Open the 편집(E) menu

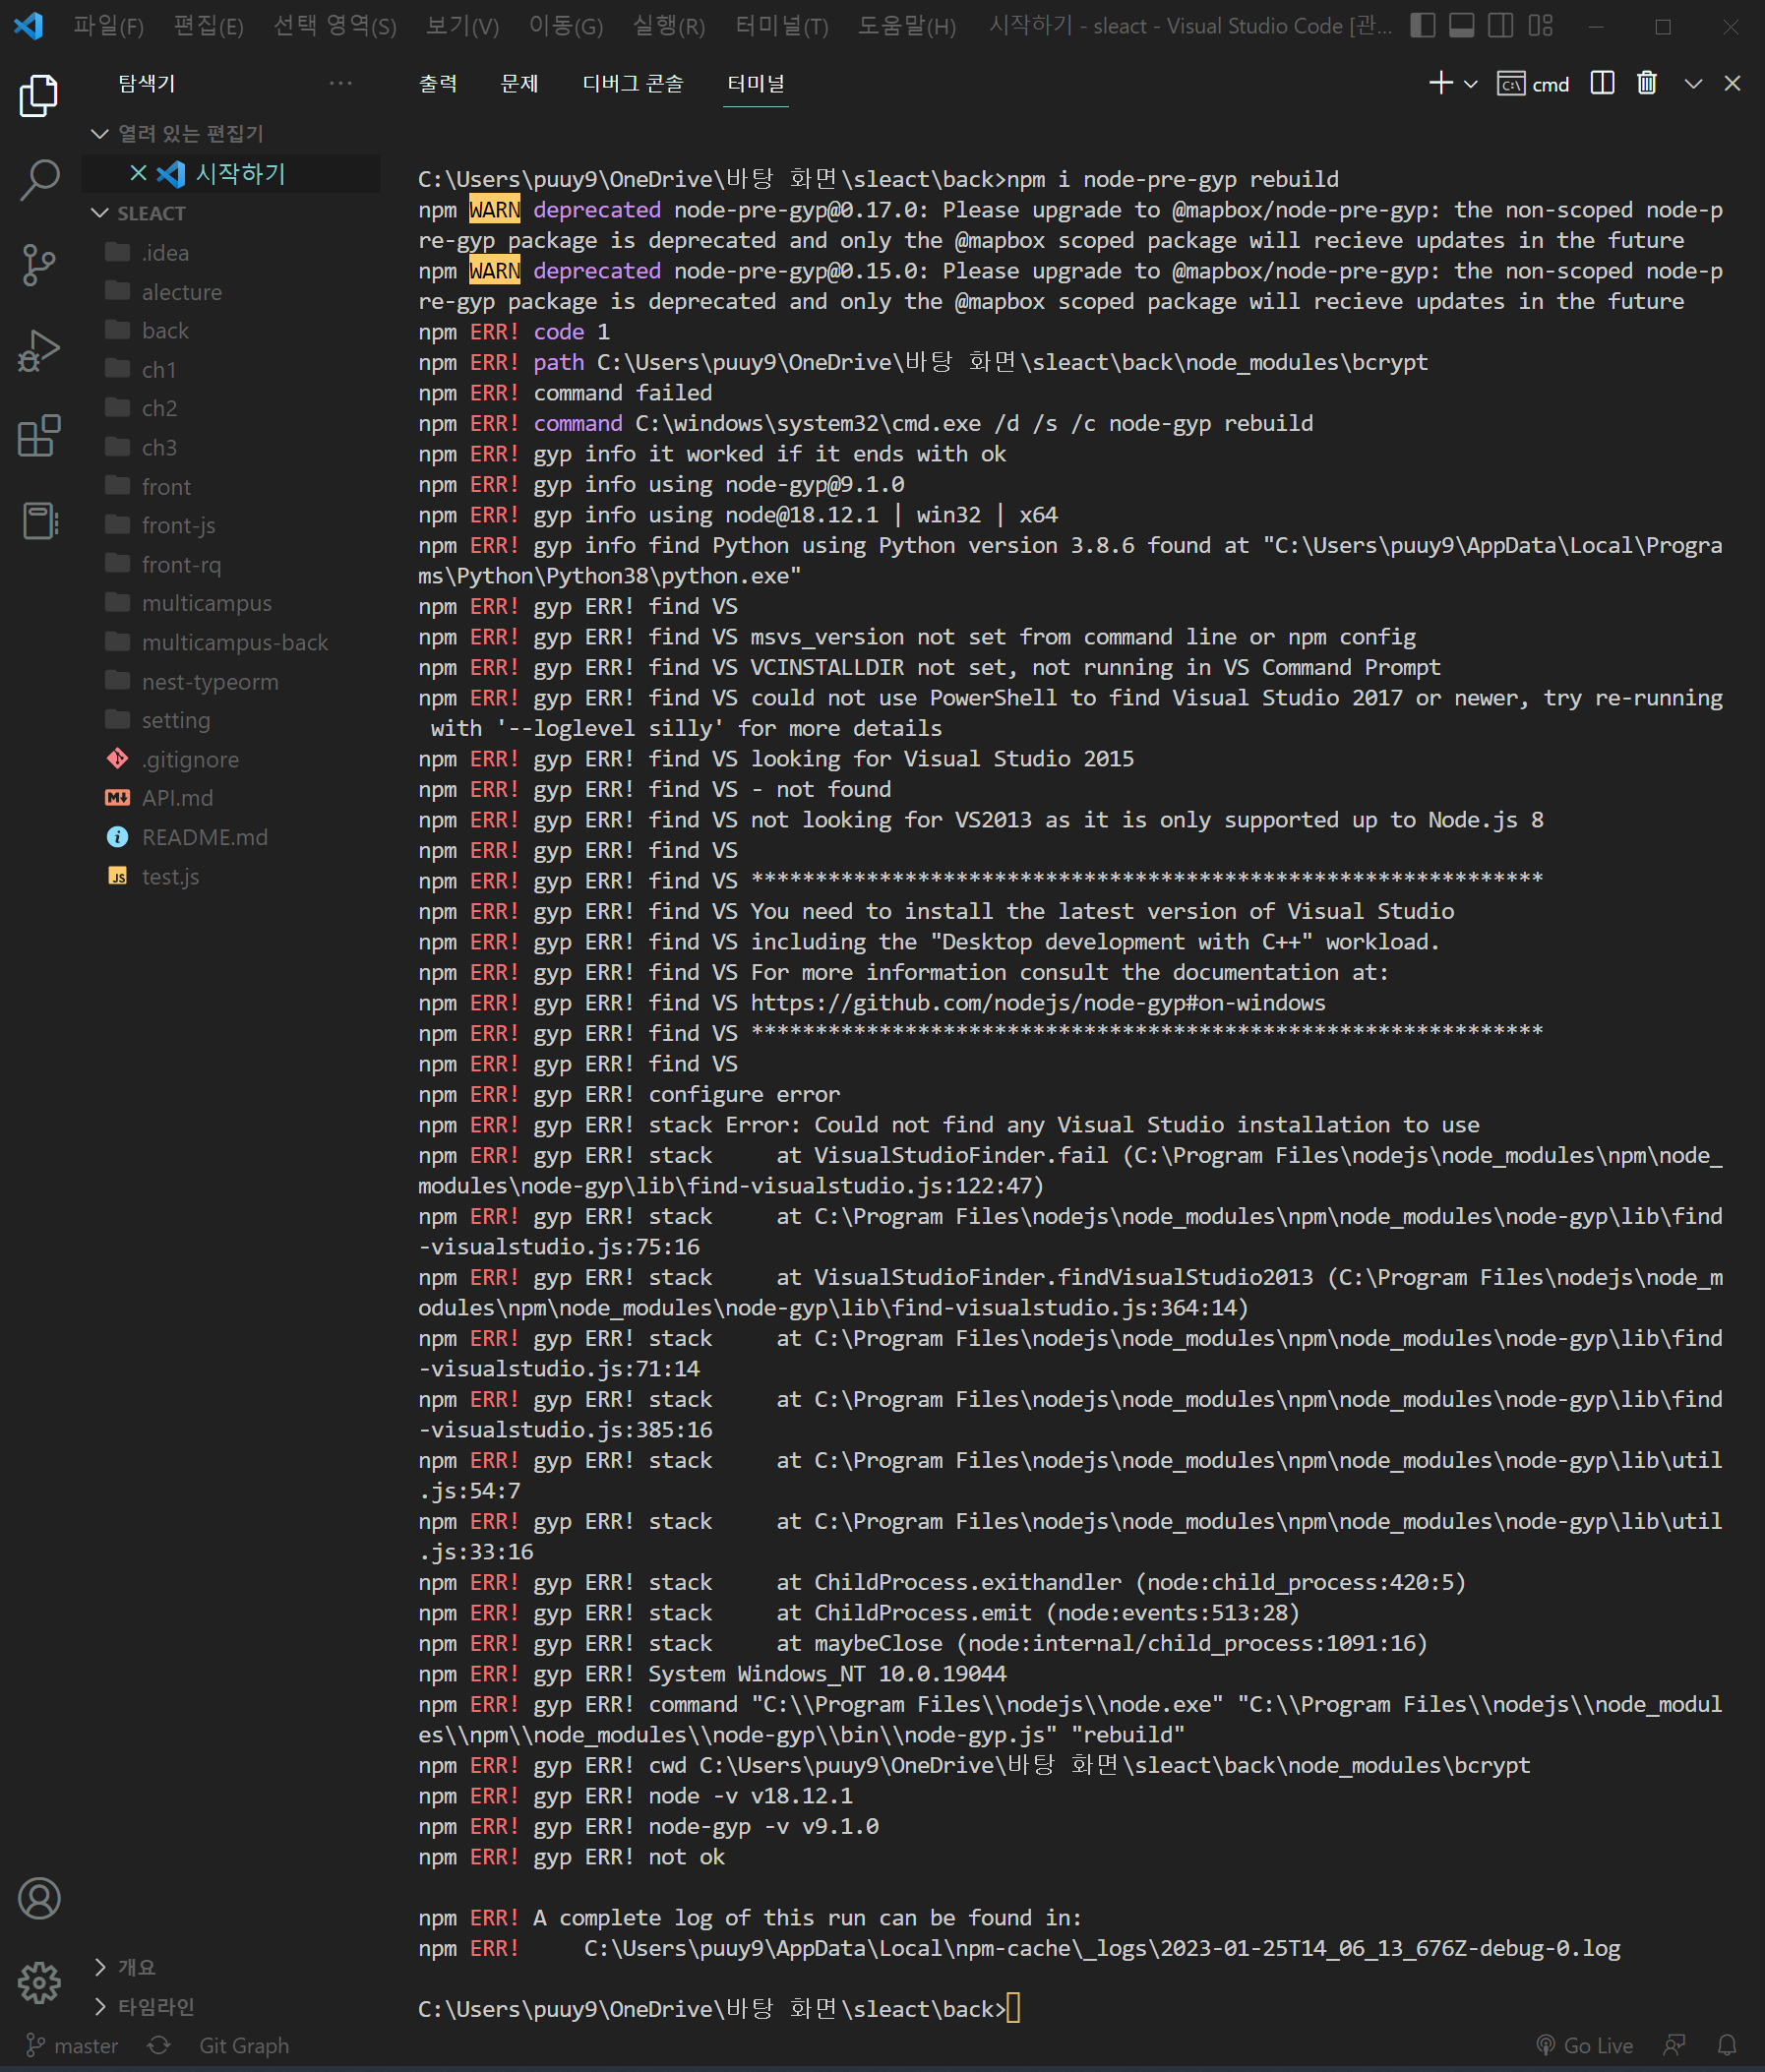tap(208, 26)
